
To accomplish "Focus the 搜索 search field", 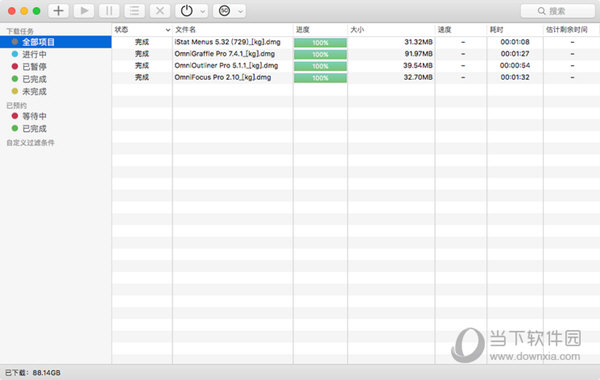I will (x=558, y=11).
